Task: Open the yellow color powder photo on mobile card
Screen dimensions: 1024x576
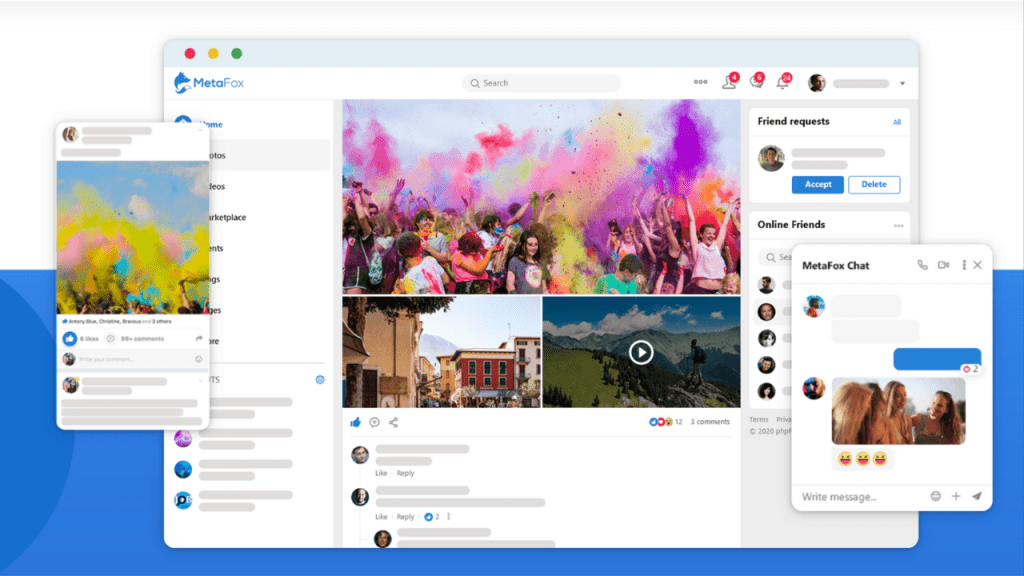Action: click(x=133, y=238)
